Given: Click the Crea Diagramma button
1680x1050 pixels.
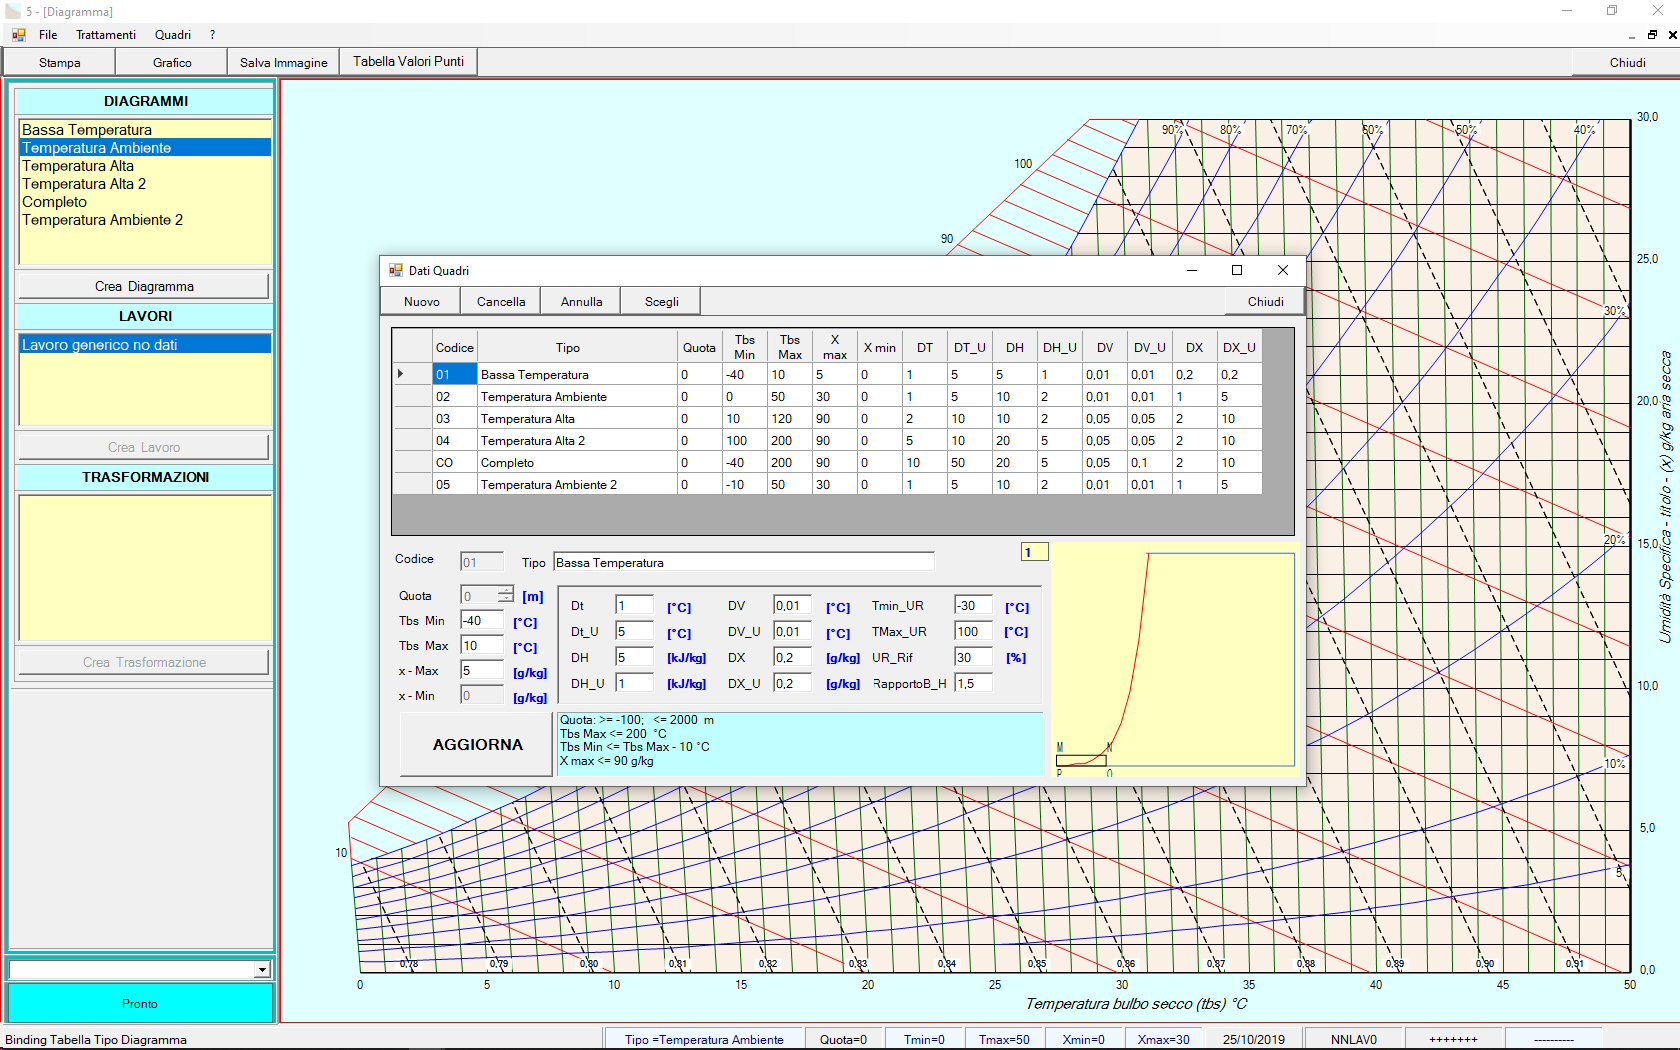Looking at the screenshot, I should (x=144, y=286).
